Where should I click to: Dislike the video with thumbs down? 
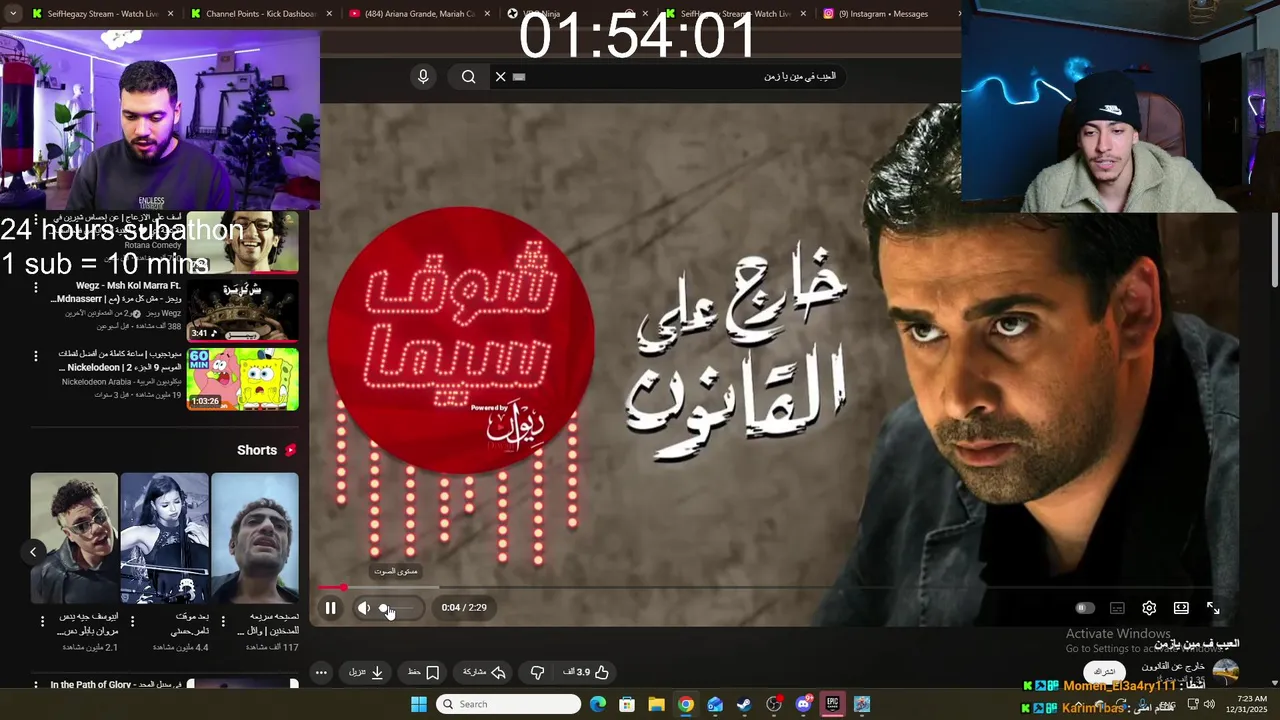(x=537, y=672)
